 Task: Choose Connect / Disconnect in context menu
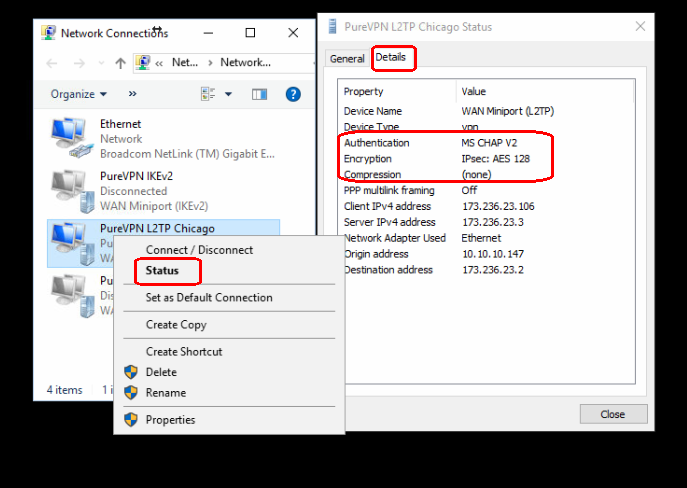click(x=199, y=250)
